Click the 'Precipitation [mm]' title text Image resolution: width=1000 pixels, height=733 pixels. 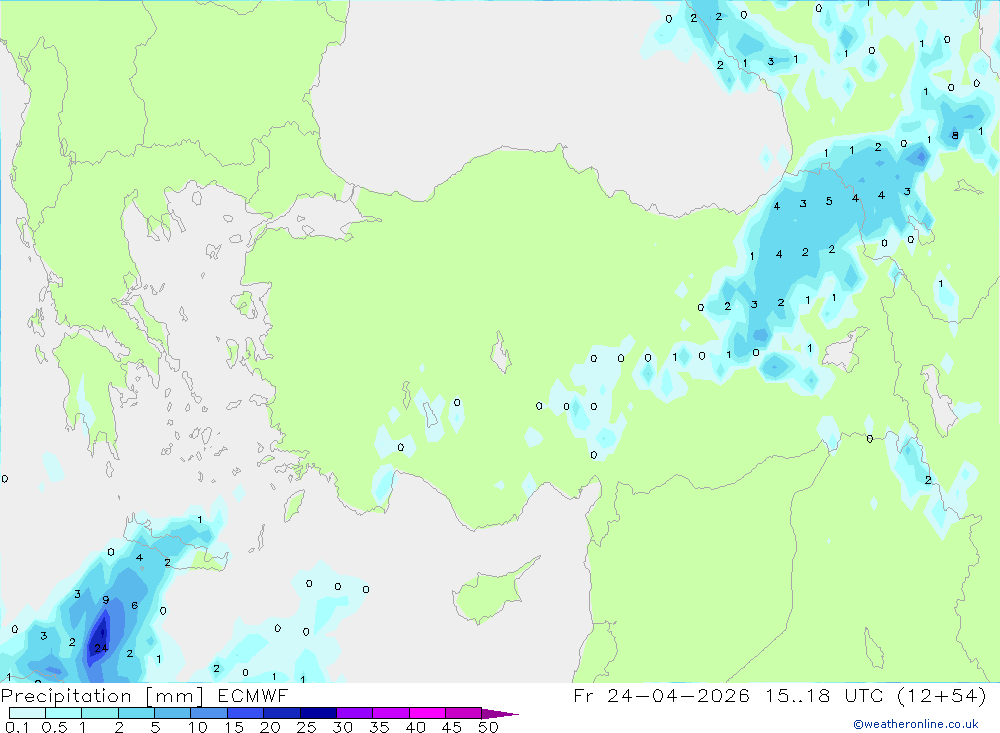(102, 695)
